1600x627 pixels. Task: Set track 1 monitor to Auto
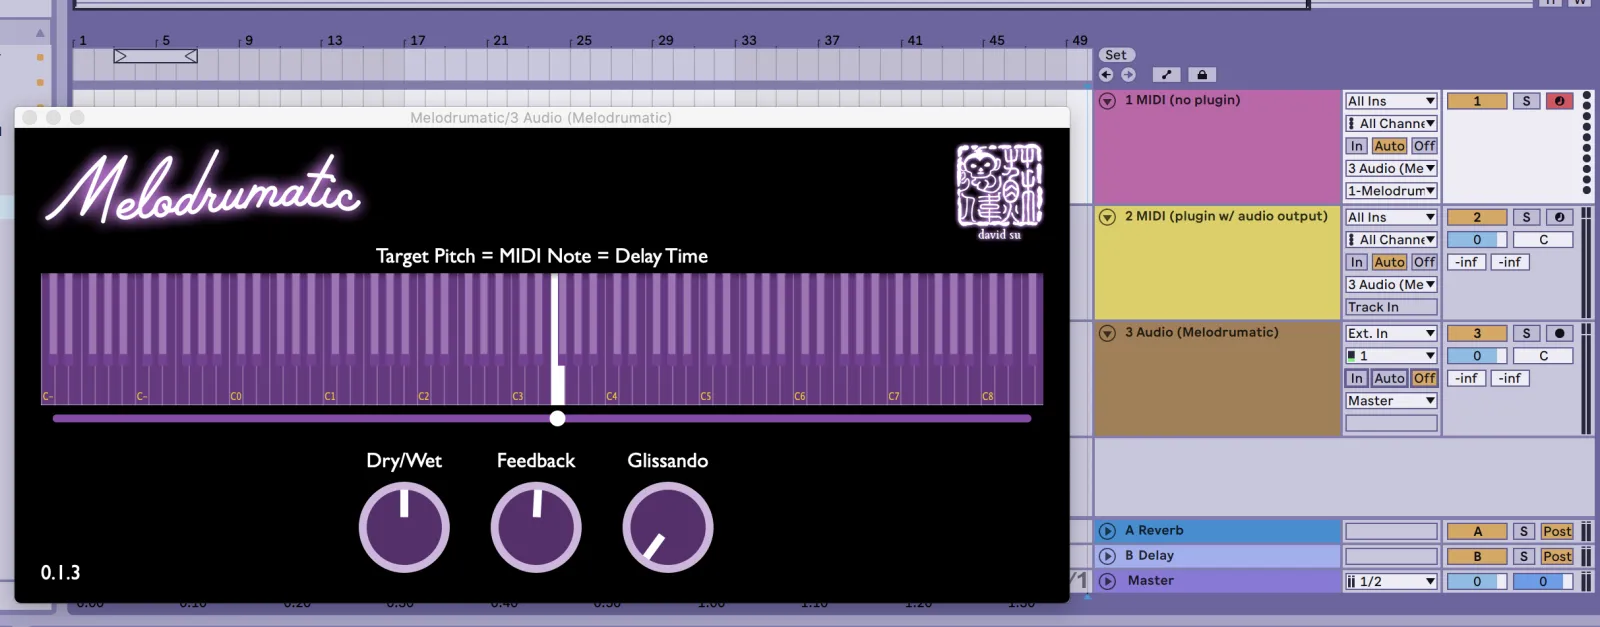(1389, 146)
